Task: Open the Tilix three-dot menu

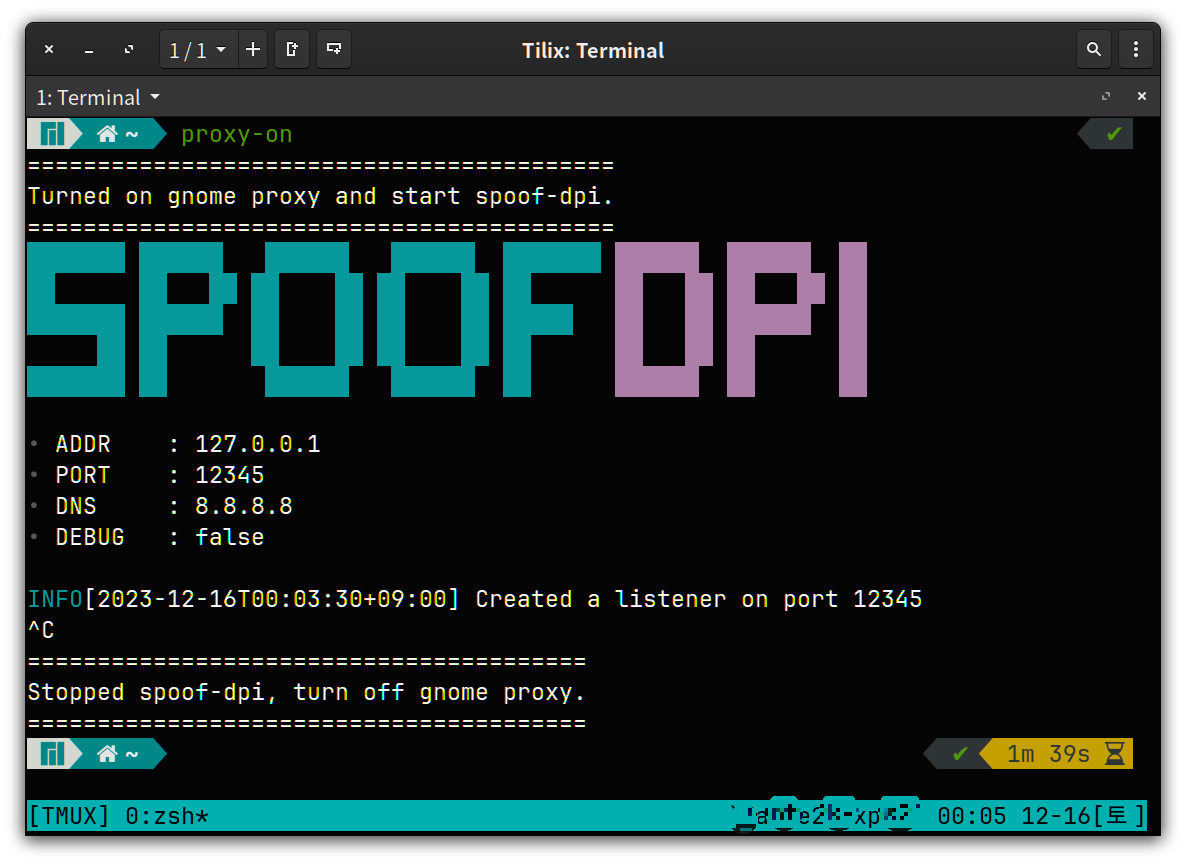Action: [1135, 50]
